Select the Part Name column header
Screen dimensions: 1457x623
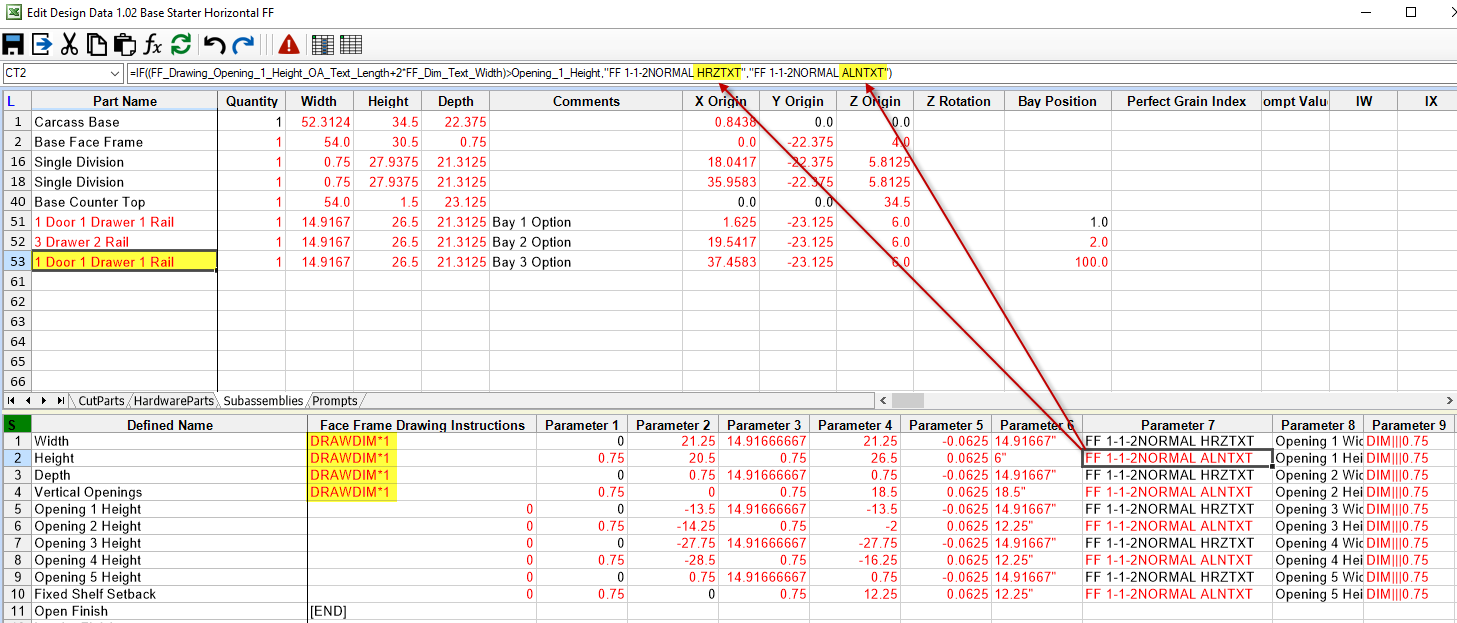(125, 101)
